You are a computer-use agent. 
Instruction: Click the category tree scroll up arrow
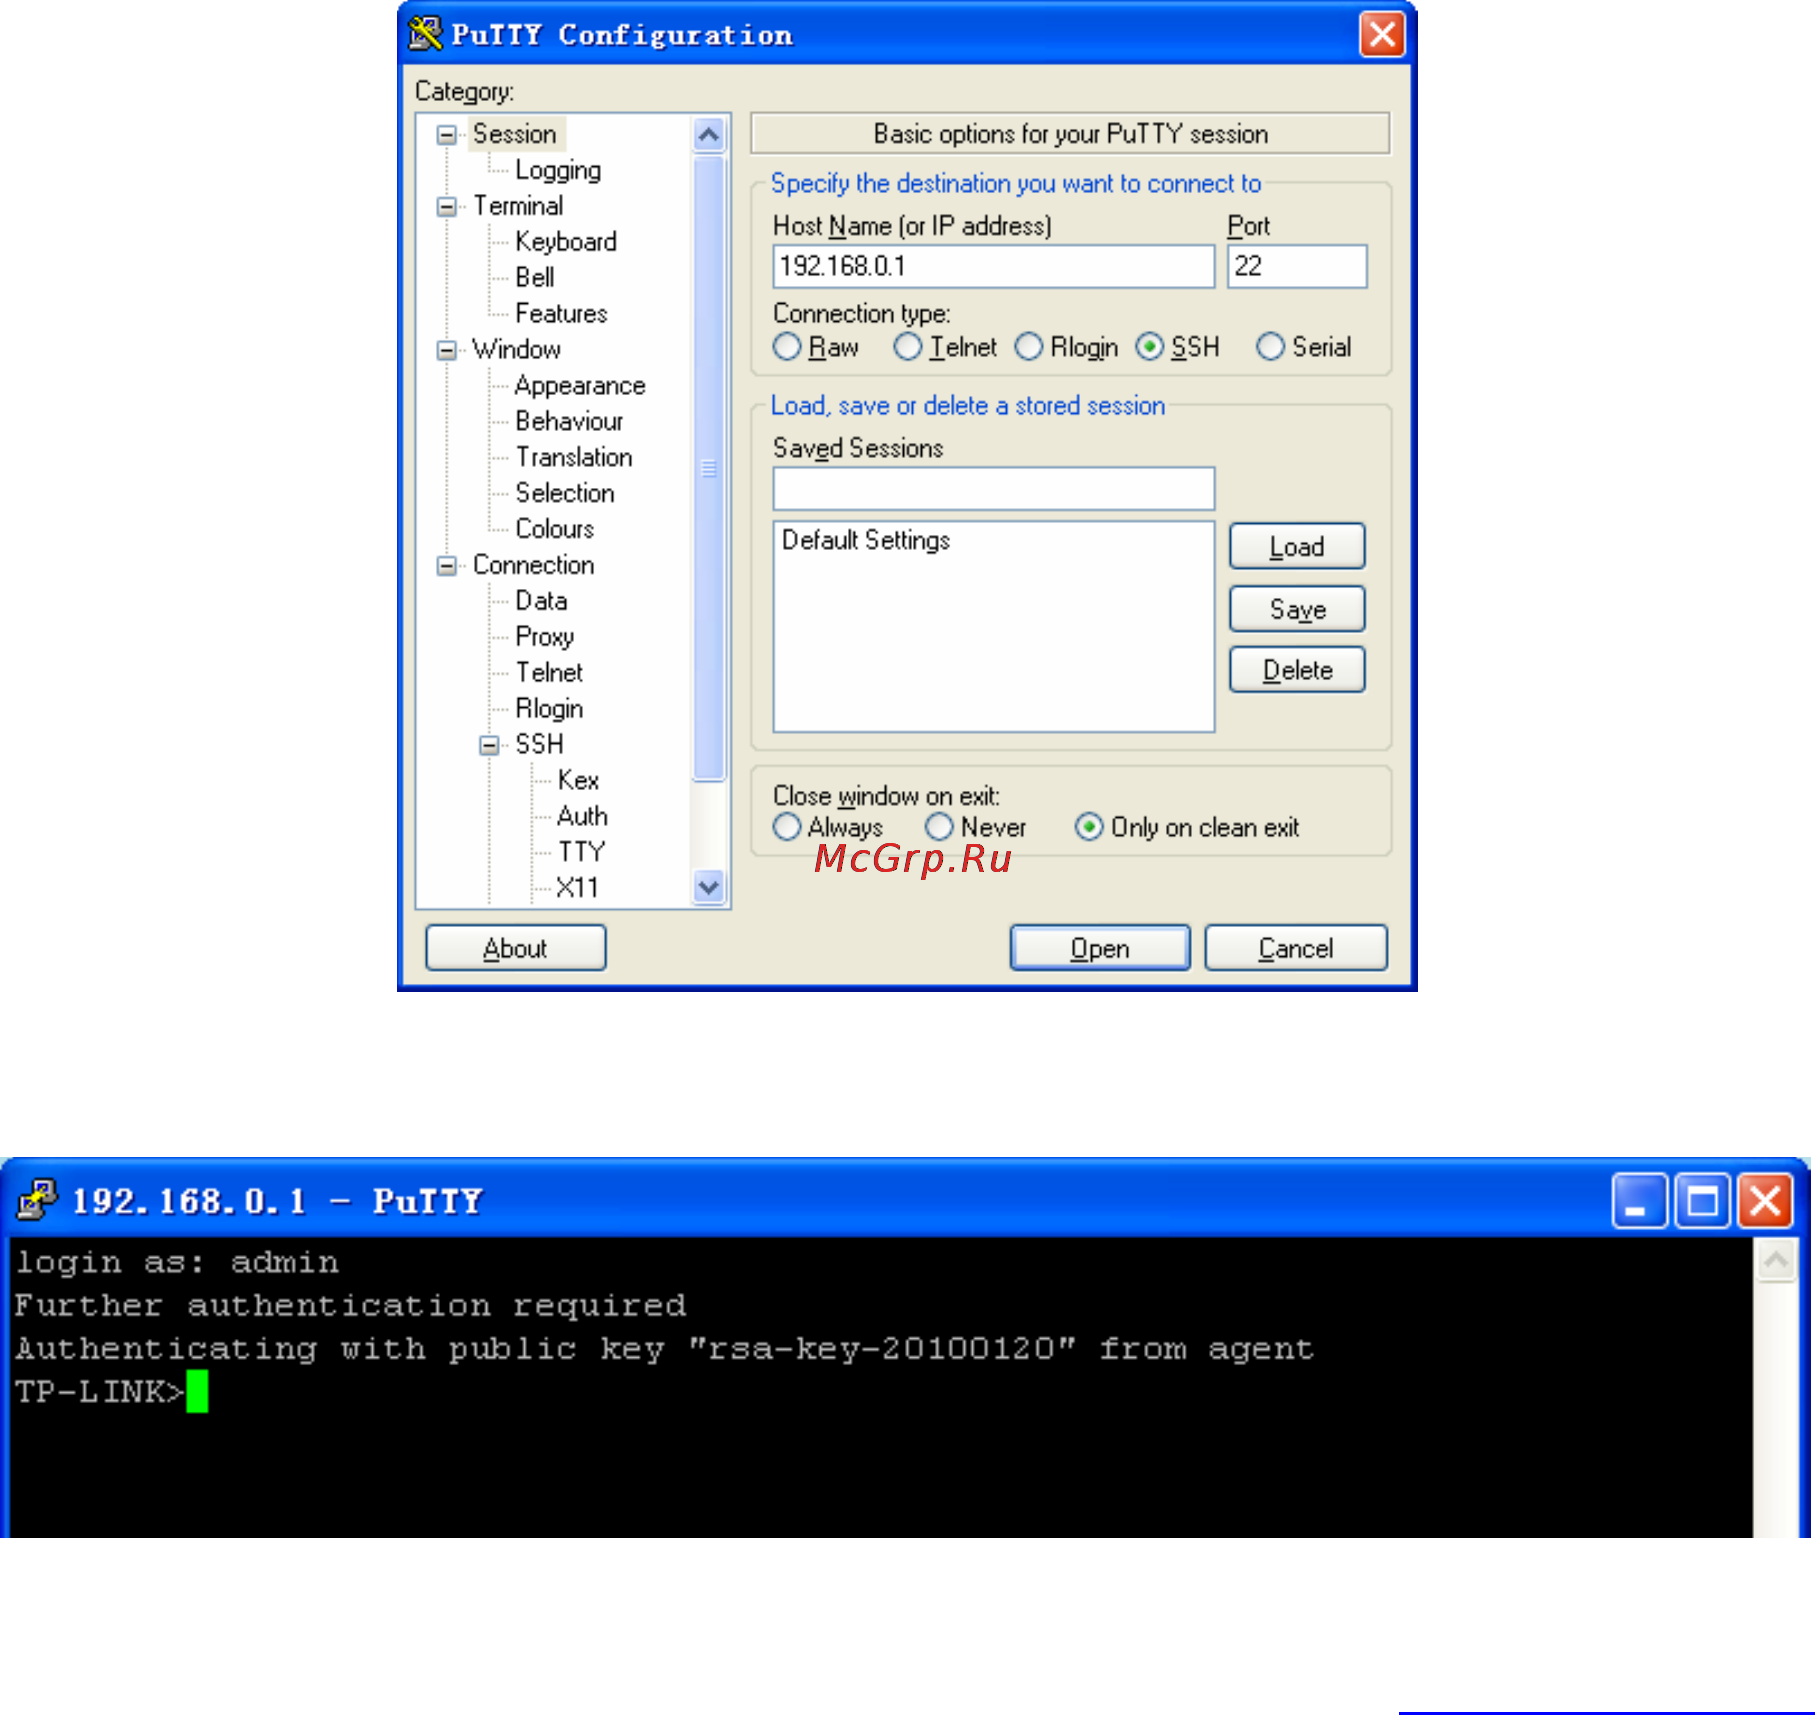tap(709, 134)
